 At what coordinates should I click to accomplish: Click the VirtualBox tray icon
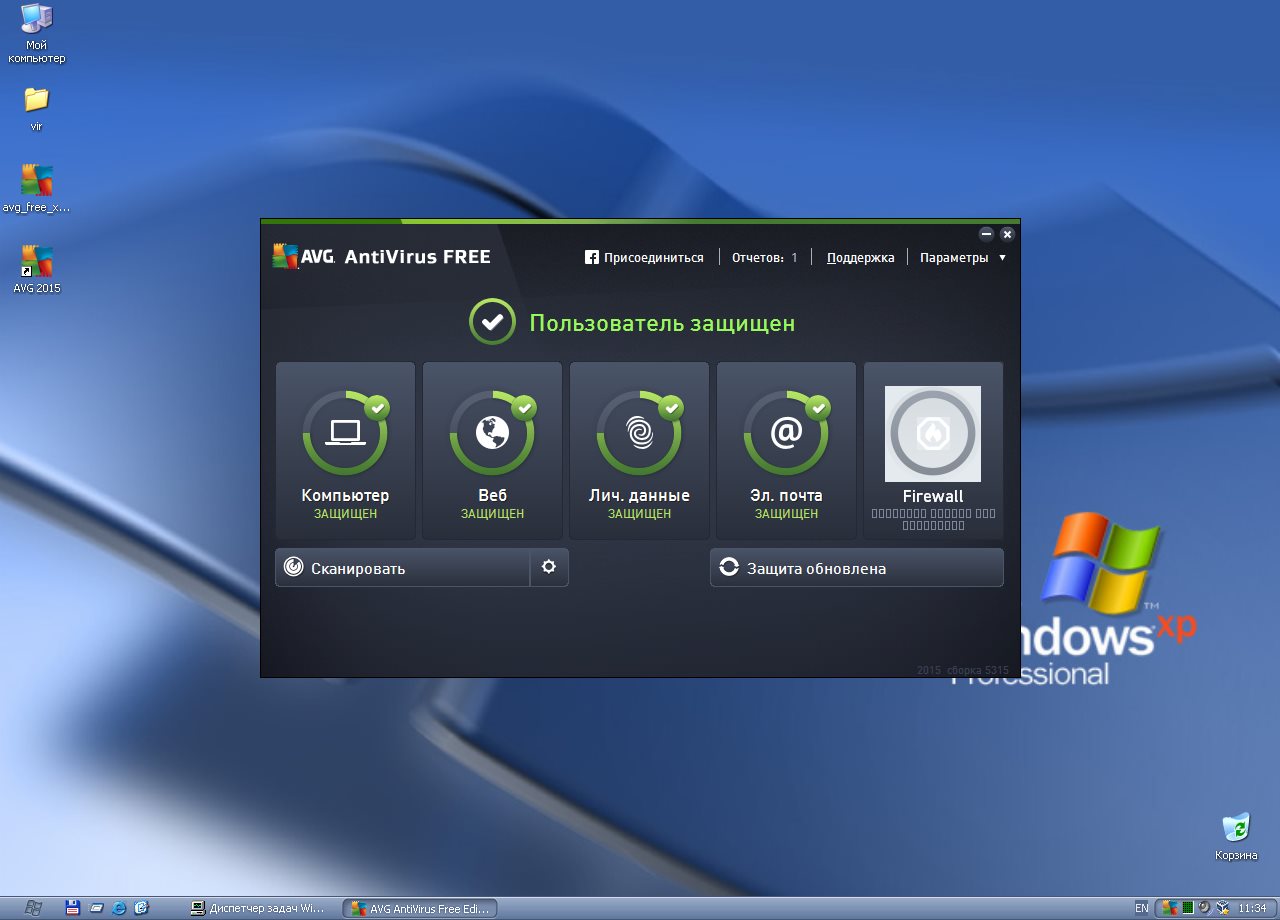[1222, 908]
